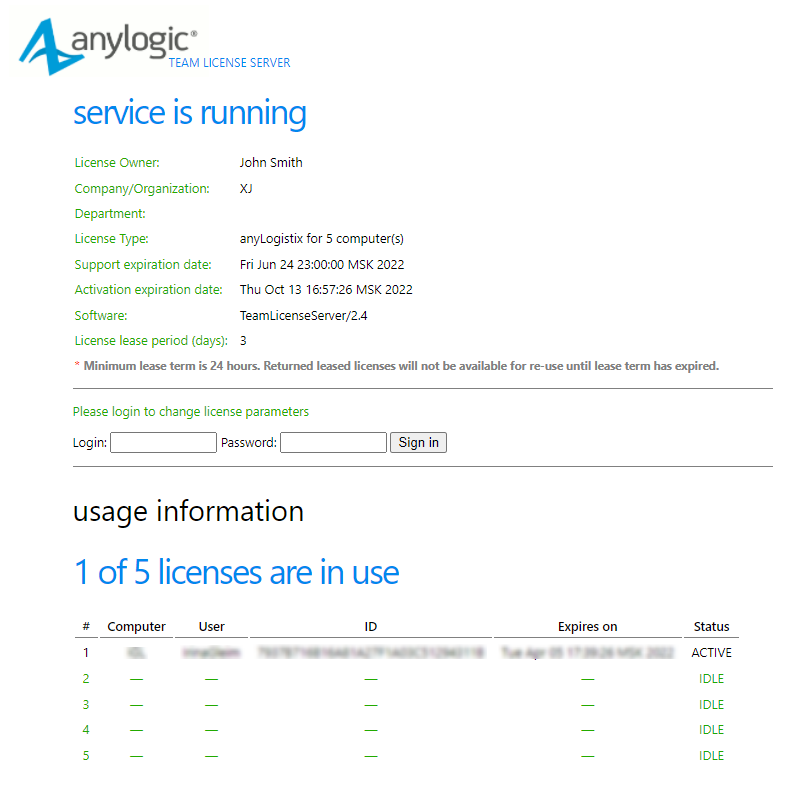Click row number 5 in usage table
This screenshot has height=795, width=808.
[86, 755]
